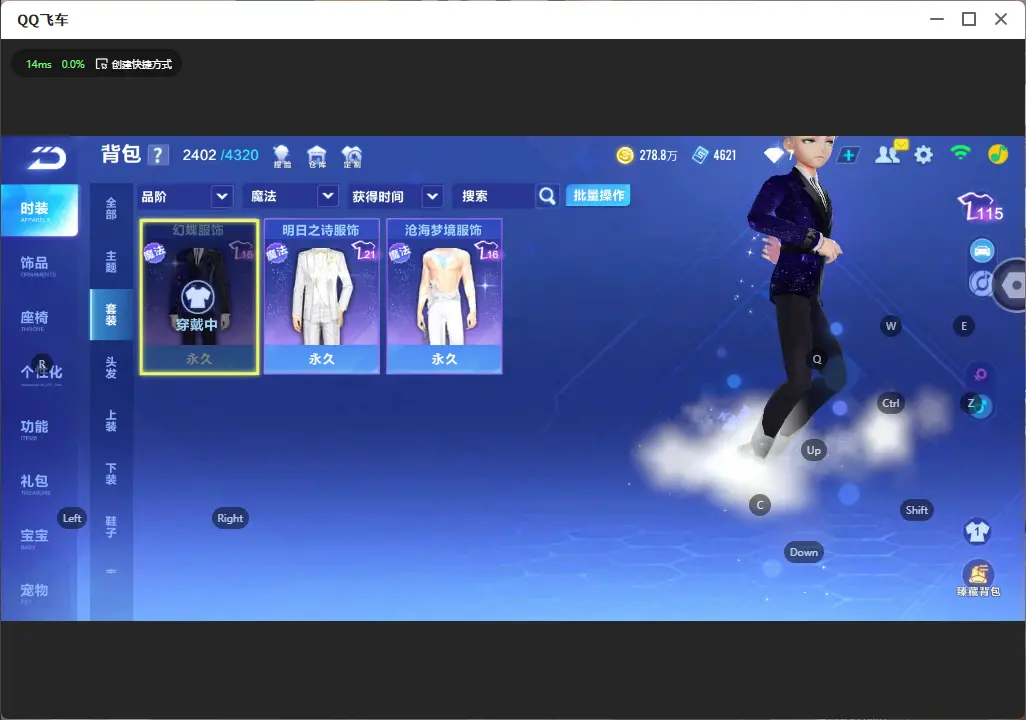Click the Up key overlay button
The height and width of the screenshot is (720, 1026).
(813, 450)
